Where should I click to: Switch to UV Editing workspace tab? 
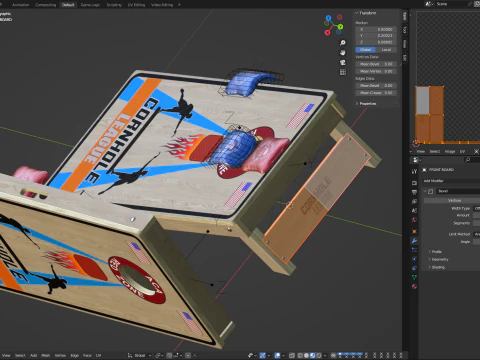[x=136, y=5]
